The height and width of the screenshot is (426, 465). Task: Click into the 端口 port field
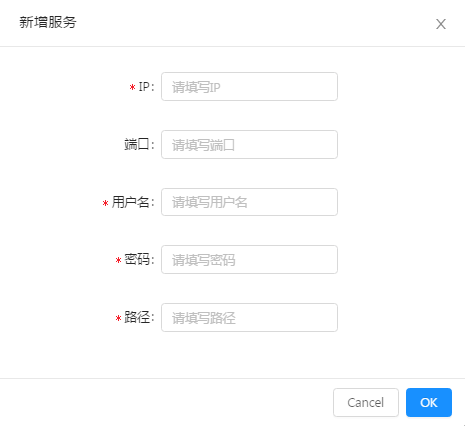249,145
